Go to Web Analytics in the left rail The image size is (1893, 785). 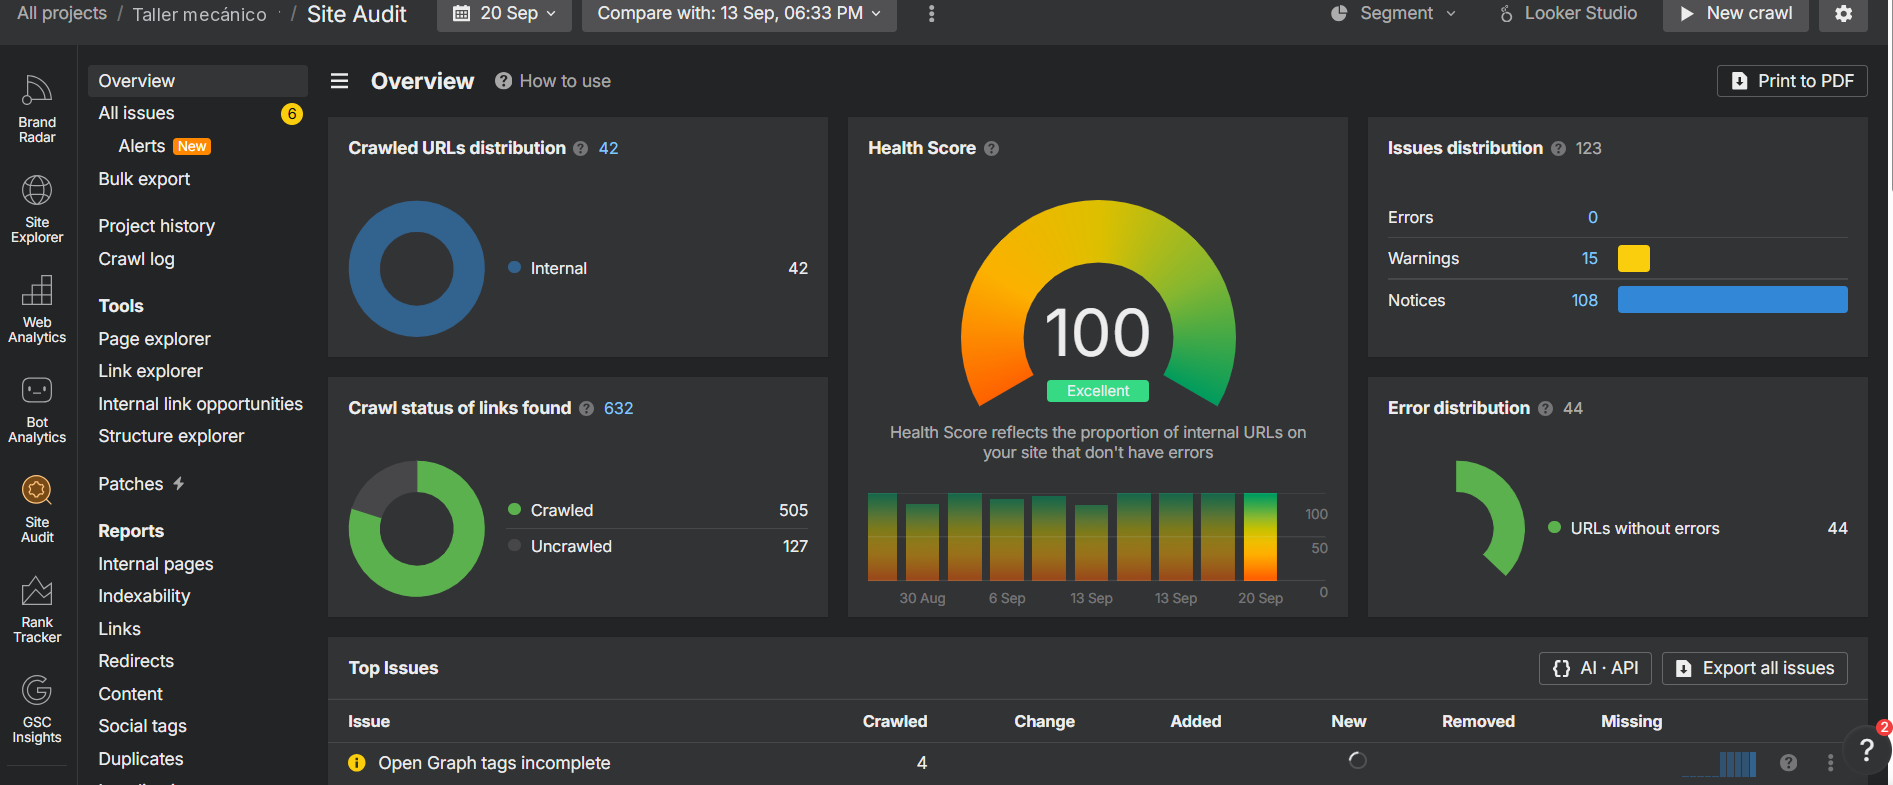[x=37, y=309]
